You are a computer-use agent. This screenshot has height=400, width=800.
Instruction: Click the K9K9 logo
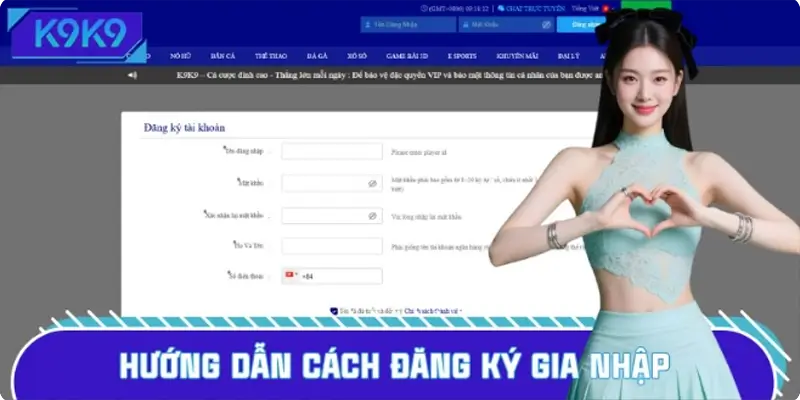(x=78, y=35)
